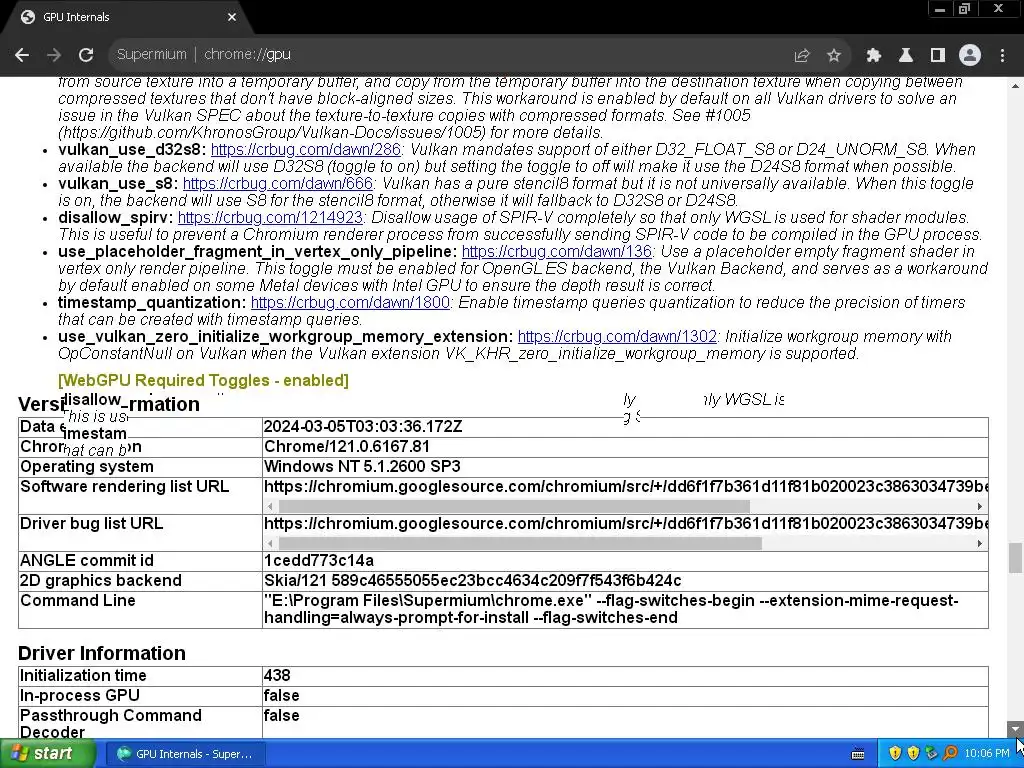Click the 10:06 PM taskbar clock
Image resolution: width=1024 pixels, height=768 pixels.
(987, 754)
